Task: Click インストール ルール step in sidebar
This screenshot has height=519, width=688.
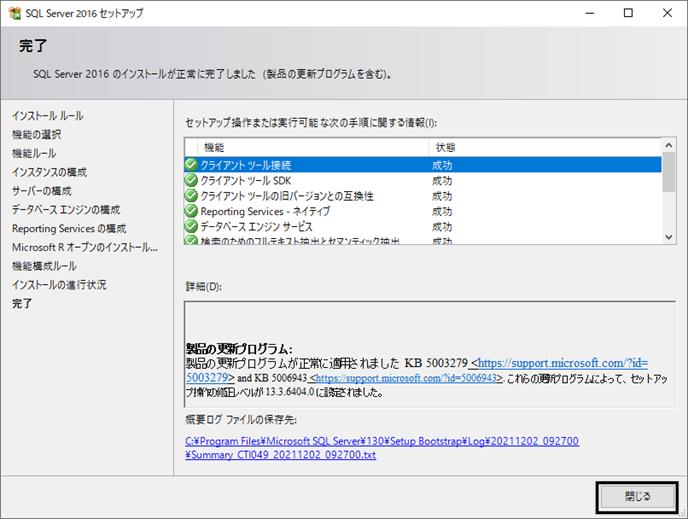Action: pyautogui.click(x=48, y=116)
